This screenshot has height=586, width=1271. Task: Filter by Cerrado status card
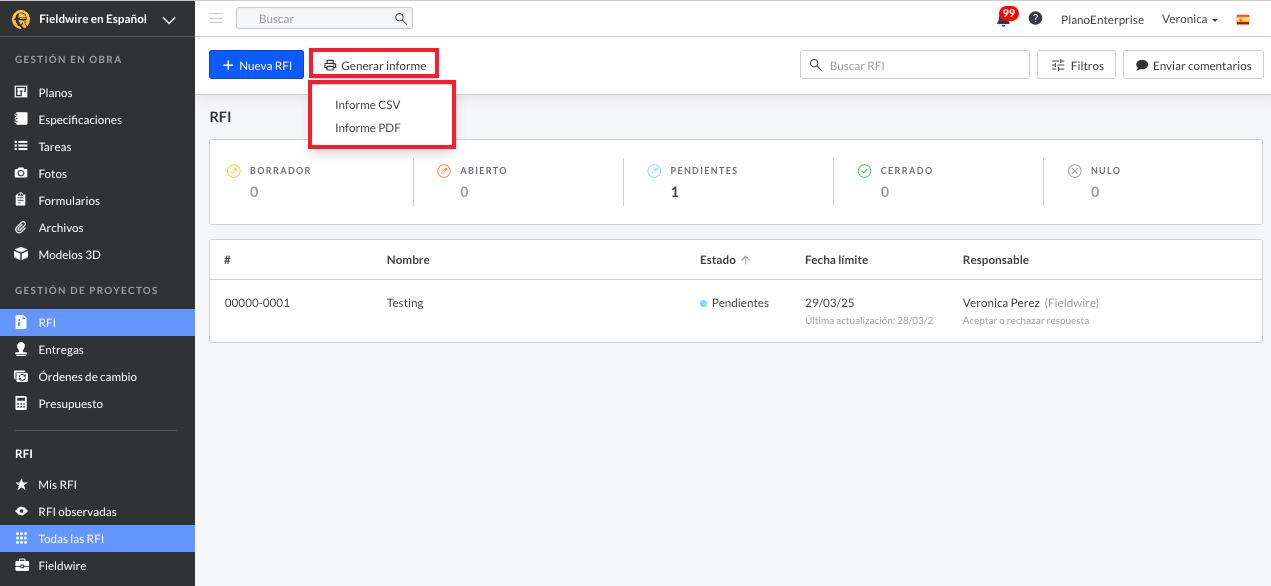[x=906, y=181]
